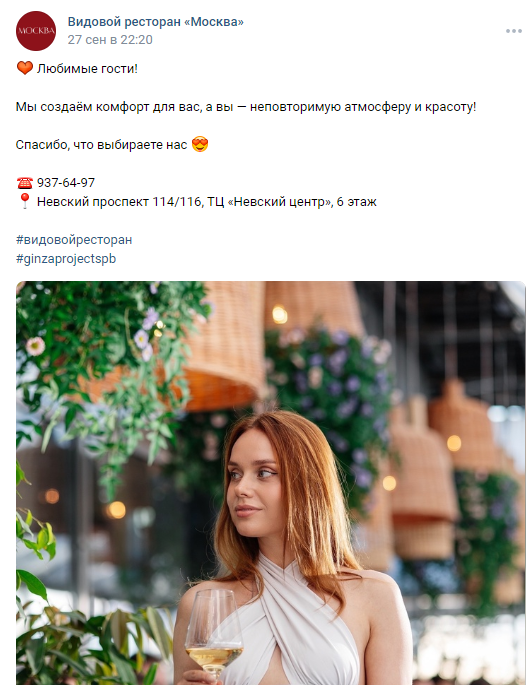This screenshot has width=532, height=685.
Task: Click the sentence starting «Мы создаём комфорт»
Action: pyautogui.click(x=246, y=107)
